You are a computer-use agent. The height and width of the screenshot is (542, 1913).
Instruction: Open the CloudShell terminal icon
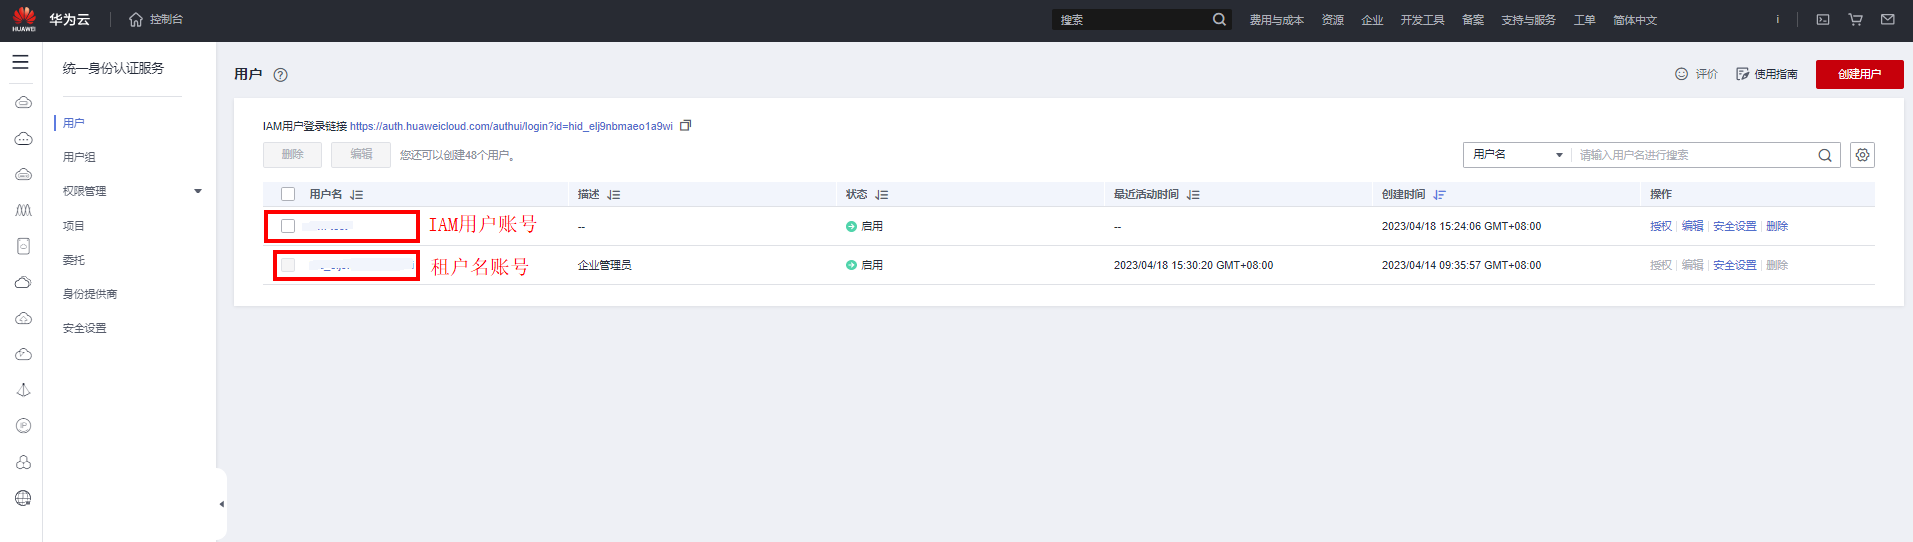(1823, 19)
